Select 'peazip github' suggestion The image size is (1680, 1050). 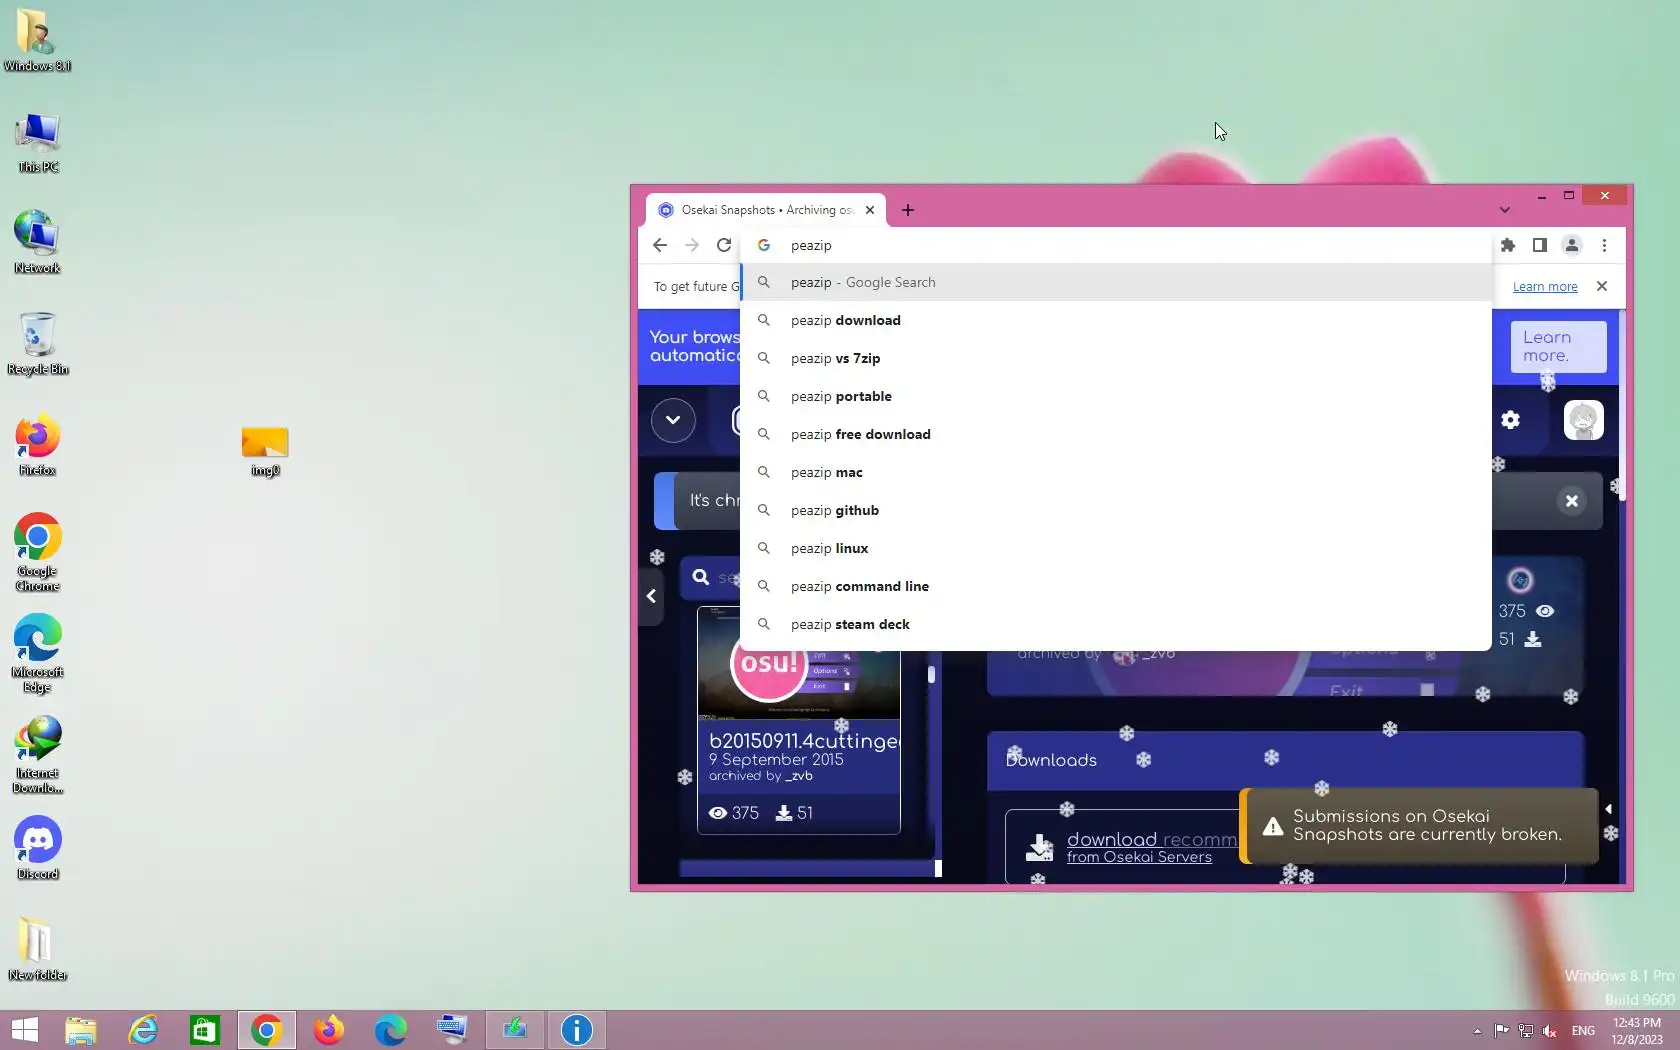pyautogui.click(x=1116, y=510)
